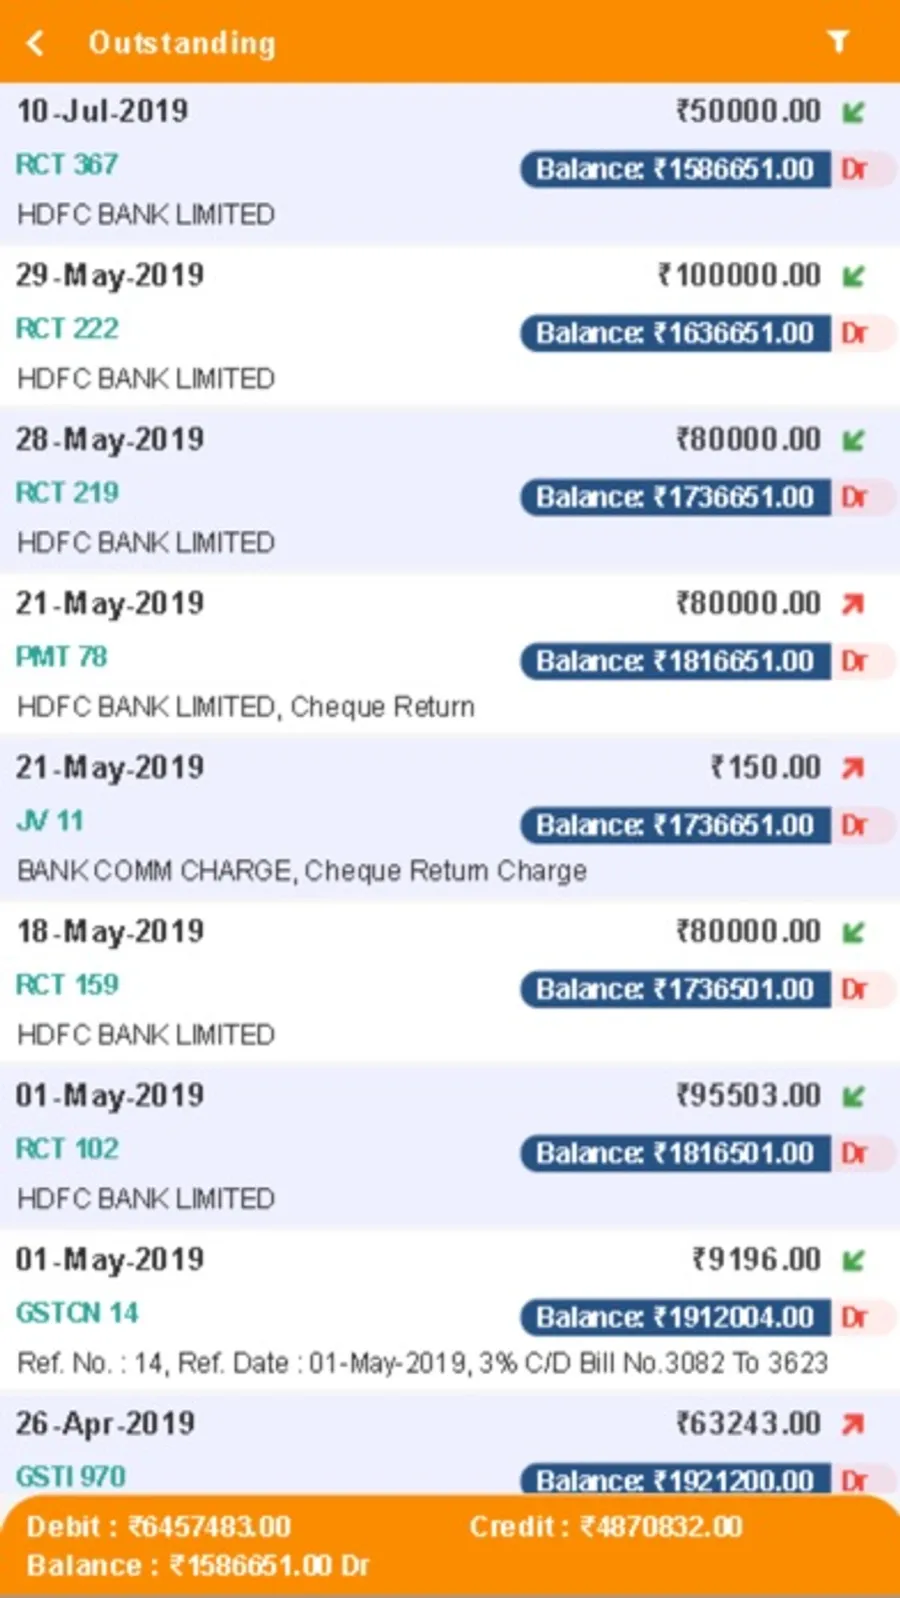Viewport: 900px width, 1598px height.
Task: Tap the Debit total ₹6457483.00 in footer
Action: 159,1526
